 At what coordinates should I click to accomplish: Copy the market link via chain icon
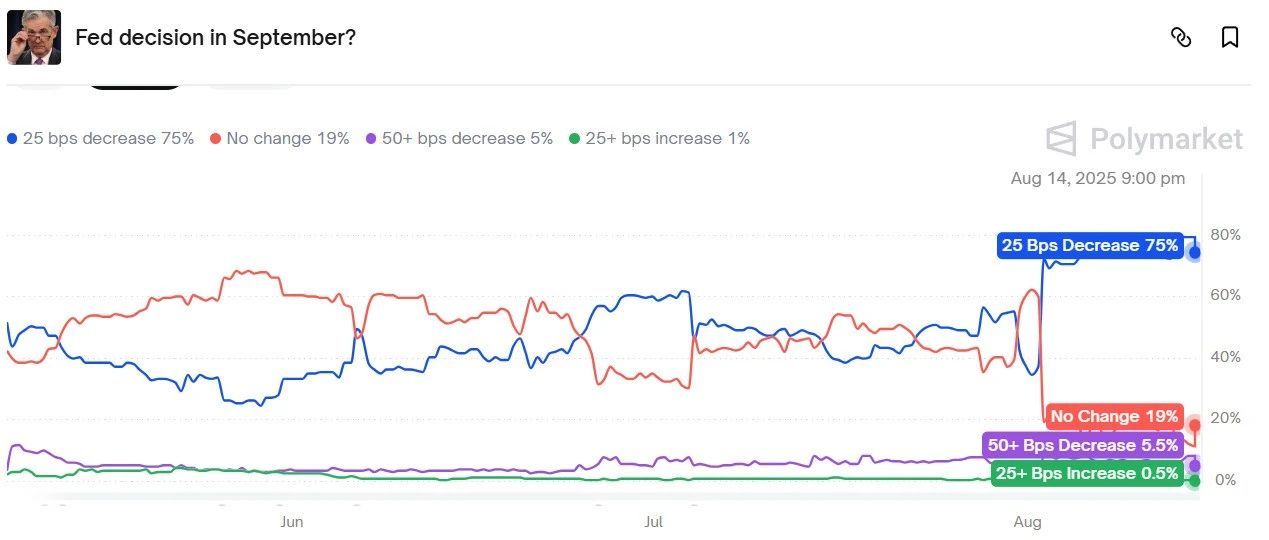pos(1181,38)
